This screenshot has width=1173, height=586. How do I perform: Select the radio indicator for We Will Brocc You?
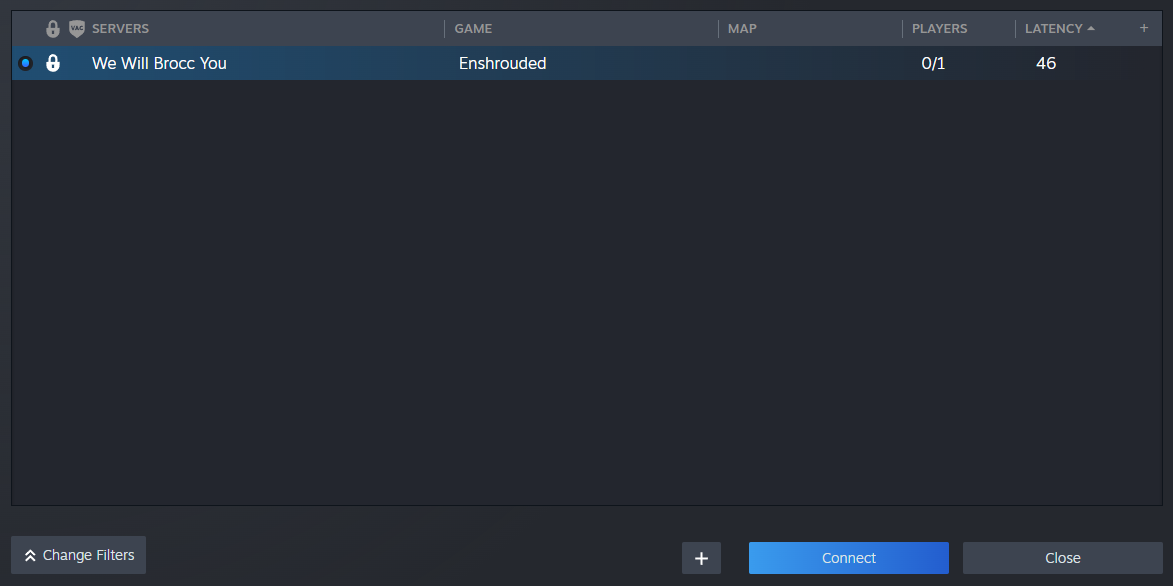pyautogui.click(x=25, y=63)
